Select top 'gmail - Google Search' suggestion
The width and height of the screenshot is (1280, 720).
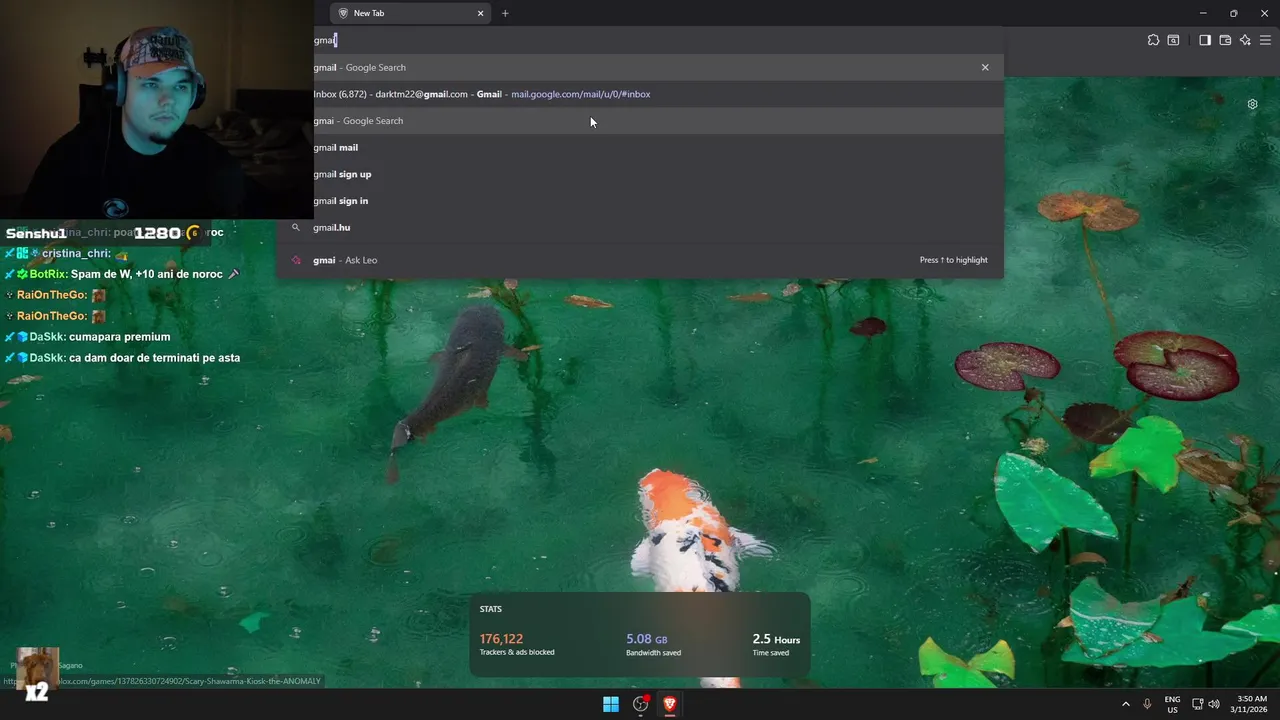(x=640, y=67)
